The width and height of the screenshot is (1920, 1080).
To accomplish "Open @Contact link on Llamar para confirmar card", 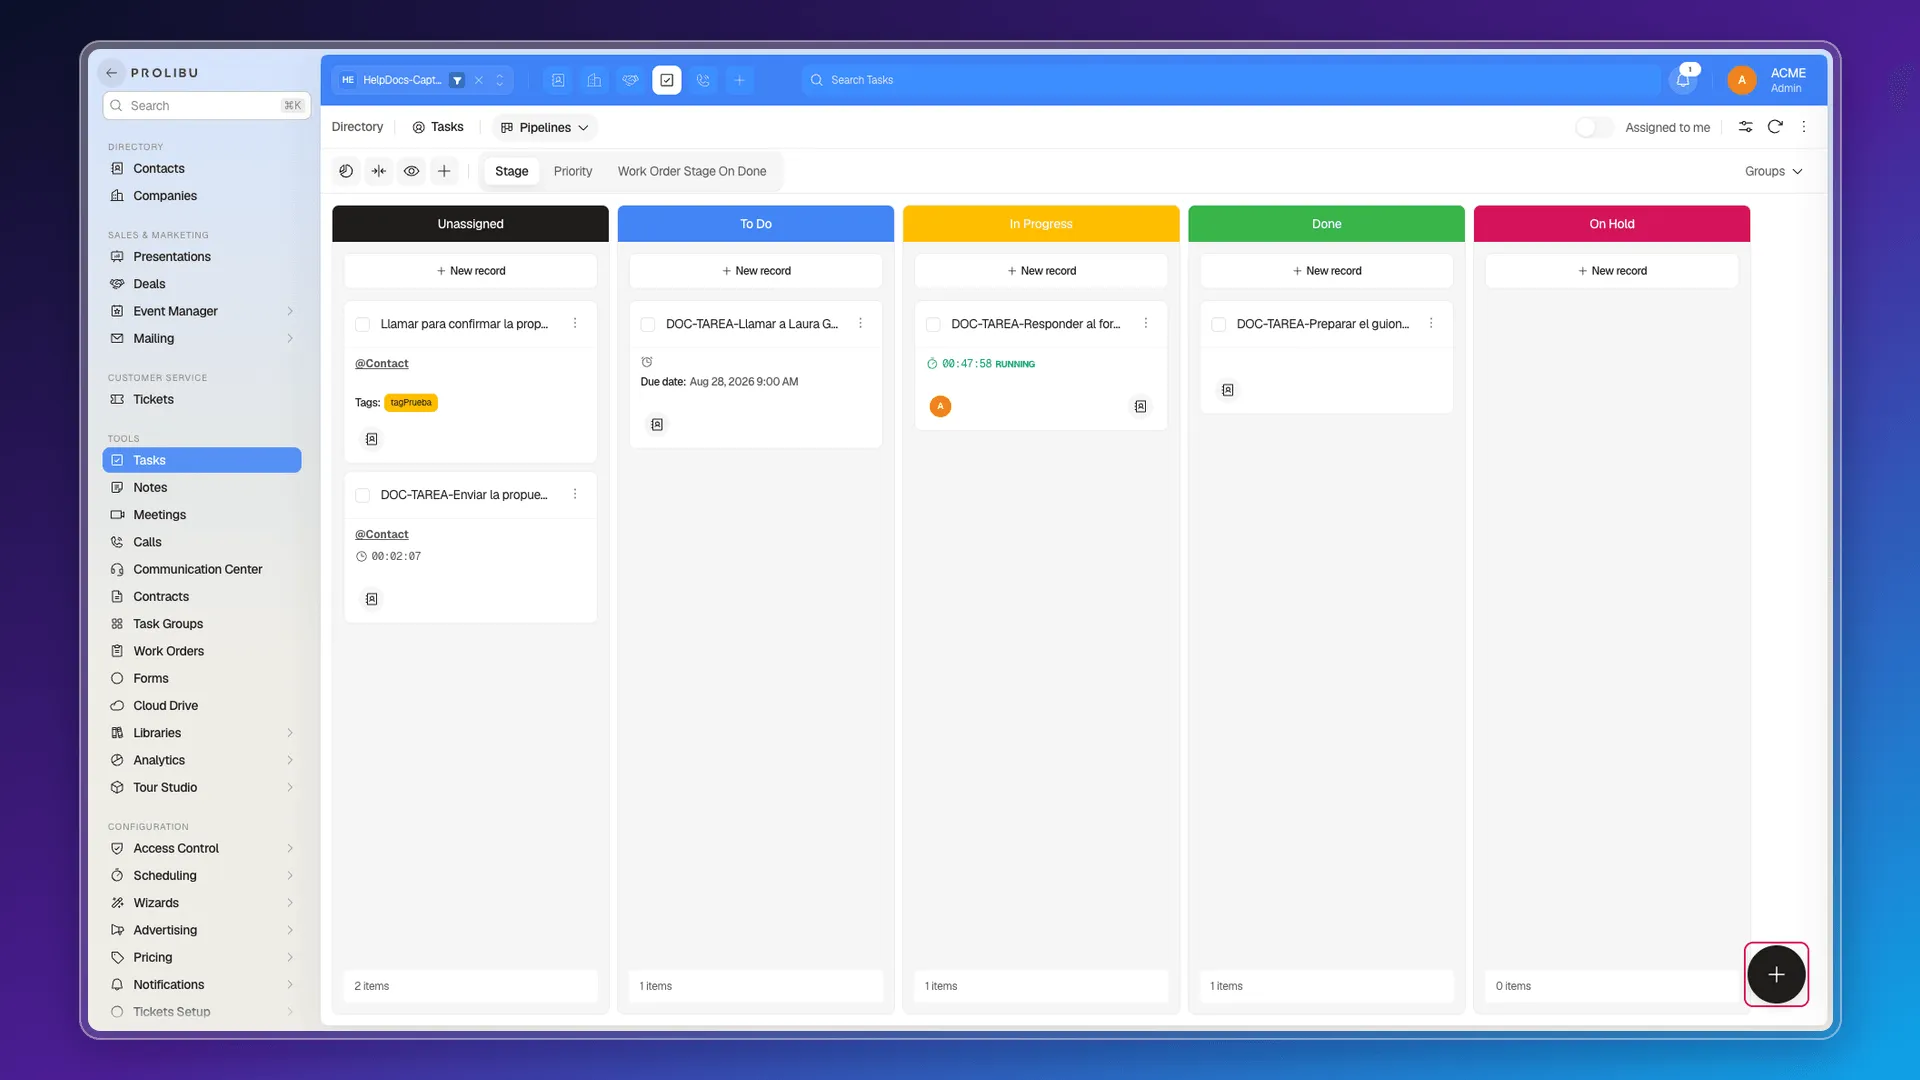I will coord(381,363).
